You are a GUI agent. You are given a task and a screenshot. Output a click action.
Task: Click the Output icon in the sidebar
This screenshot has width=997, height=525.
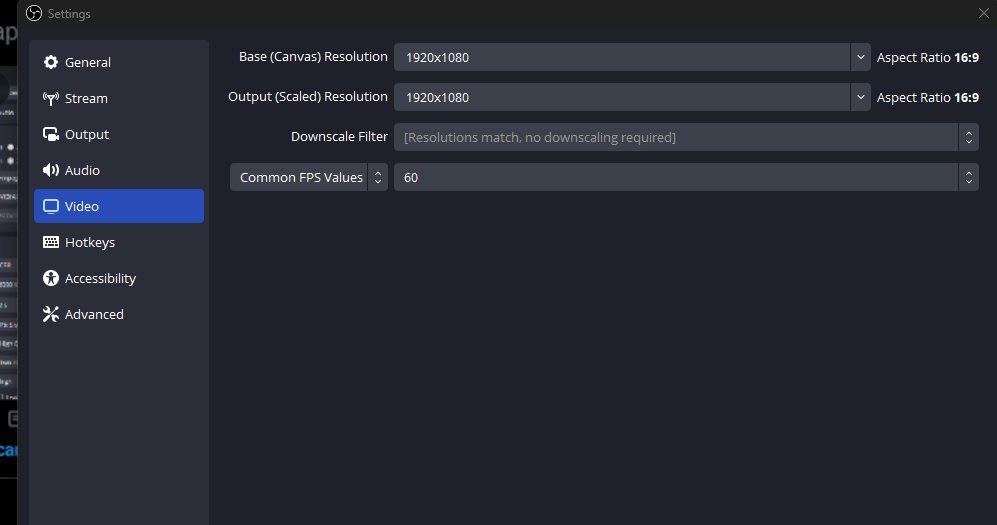51,135
